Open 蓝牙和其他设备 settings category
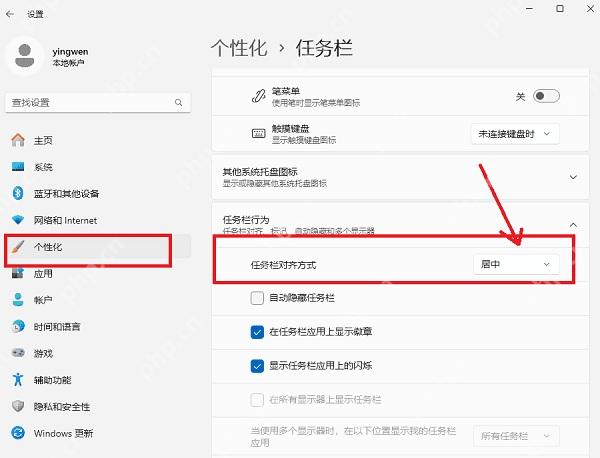 [x=97, y=193]
